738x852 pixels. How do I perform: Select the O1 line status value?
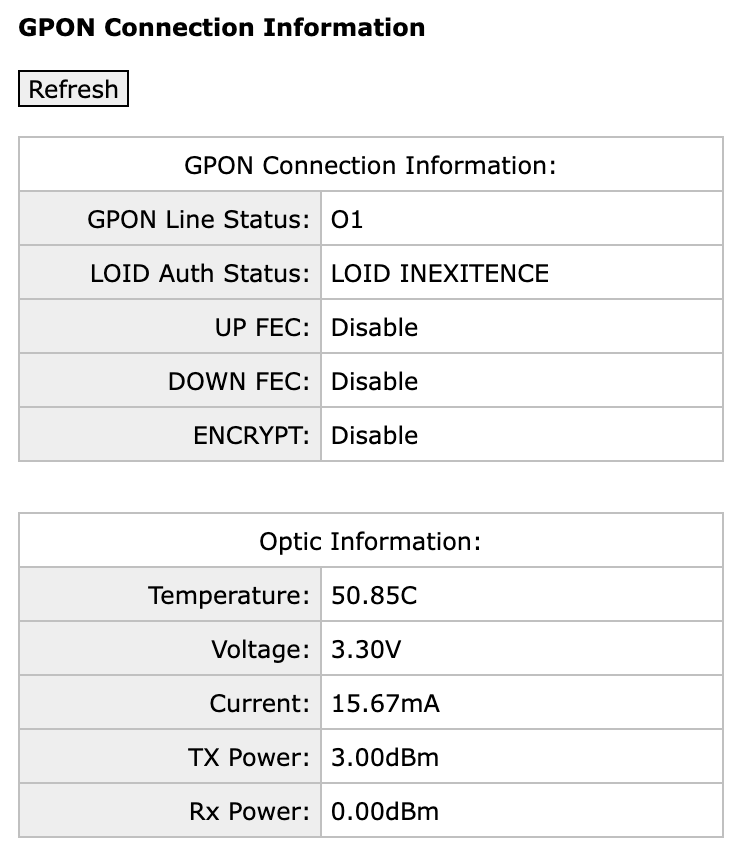tap(347, 220)
